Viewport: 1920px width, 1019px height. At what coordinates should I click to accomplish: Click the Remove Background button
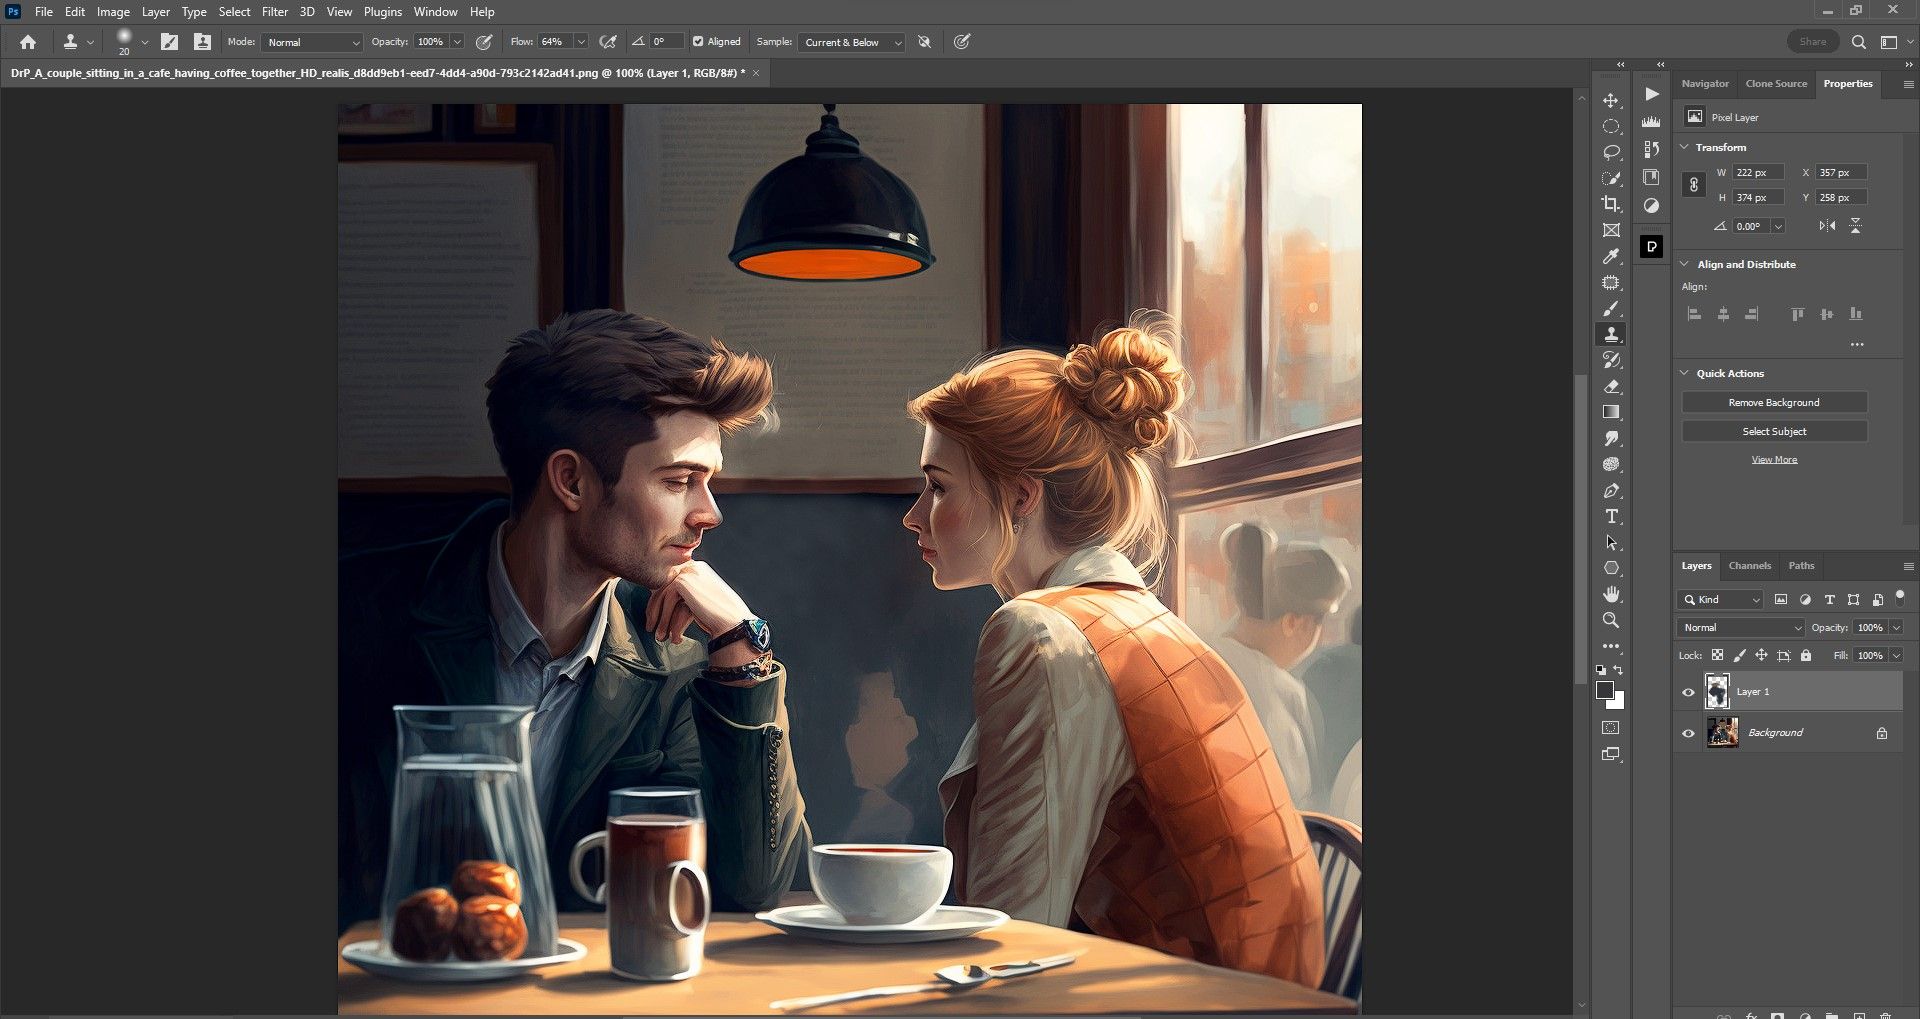[x=1774, y=402]
